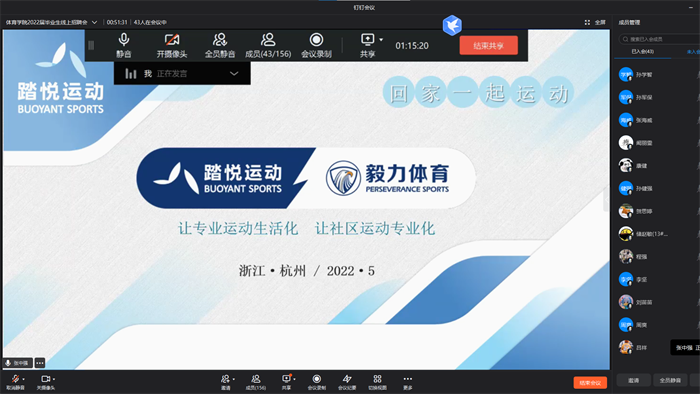
Task: Click the bottom 关闭摄像头 camera icon
Action: [46, 382]
